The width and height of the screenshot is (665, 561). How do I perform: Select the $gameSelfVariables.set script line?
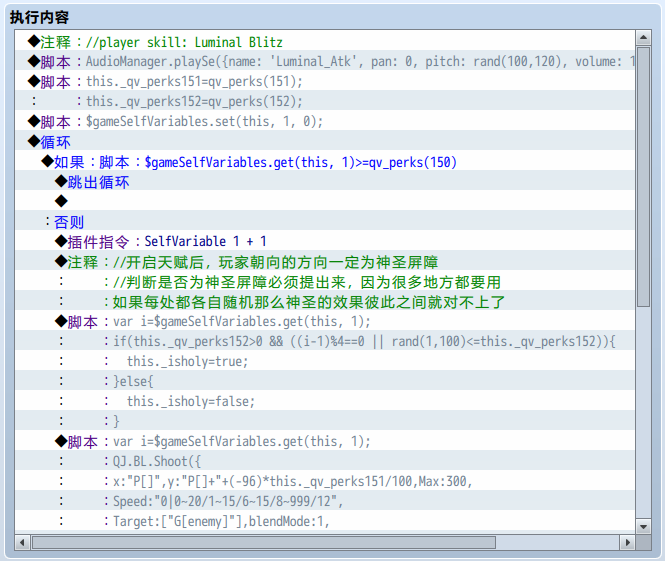325,122
